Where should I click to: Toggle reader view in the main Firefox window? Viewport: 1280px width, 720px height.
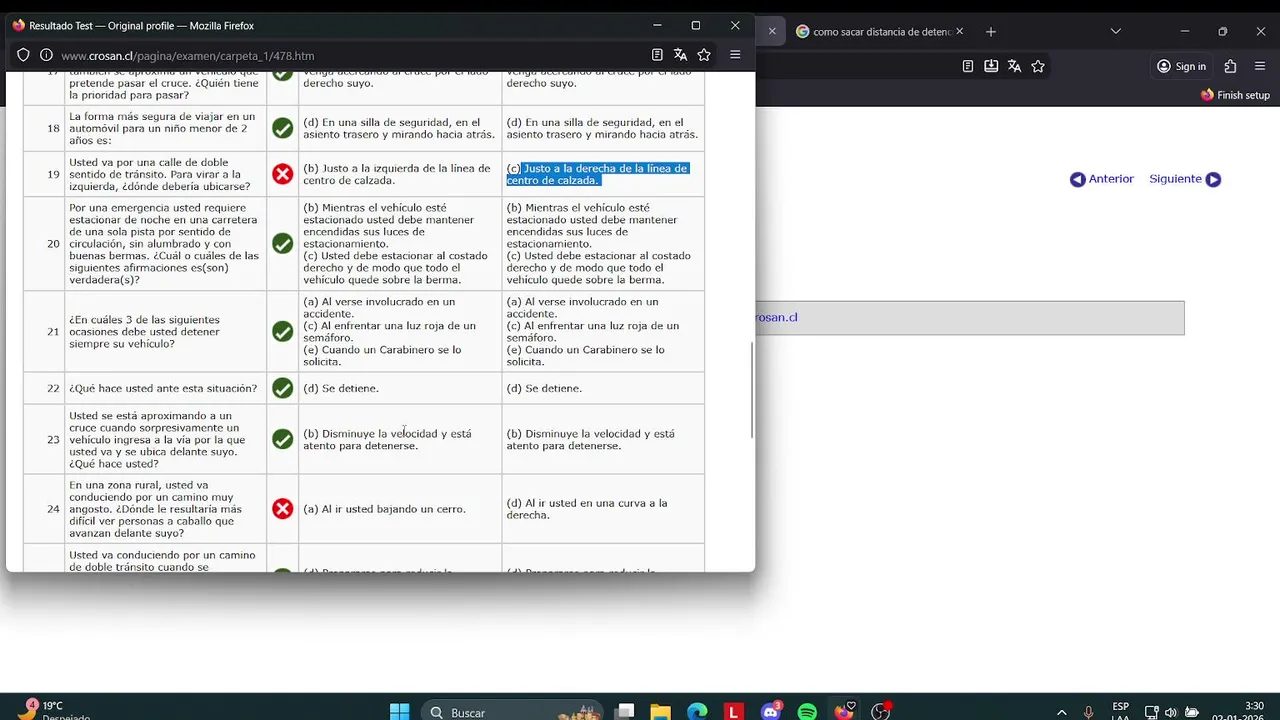(x=967, y=66)
